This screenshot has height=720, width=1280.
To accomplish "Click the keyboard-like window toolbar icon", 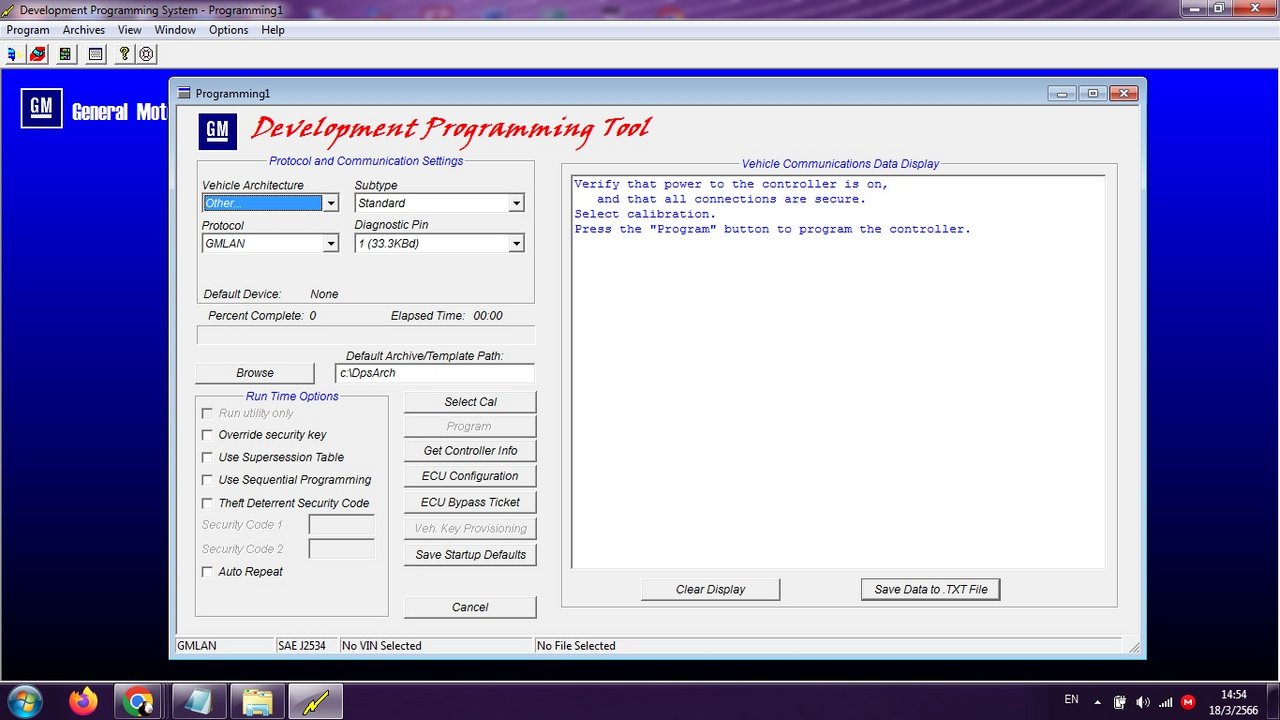I will pos(95,54).
